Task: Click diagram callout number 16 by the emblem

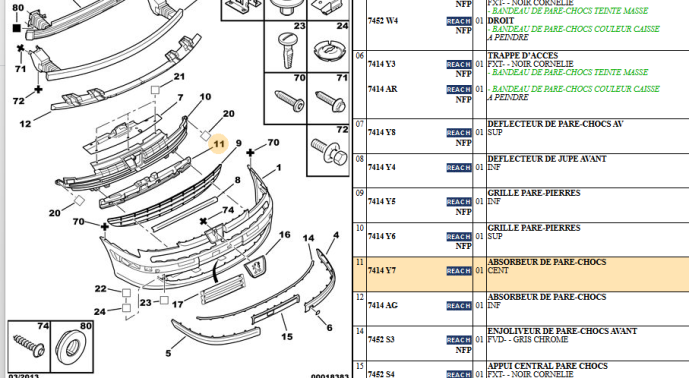Action: pos(285,235)
